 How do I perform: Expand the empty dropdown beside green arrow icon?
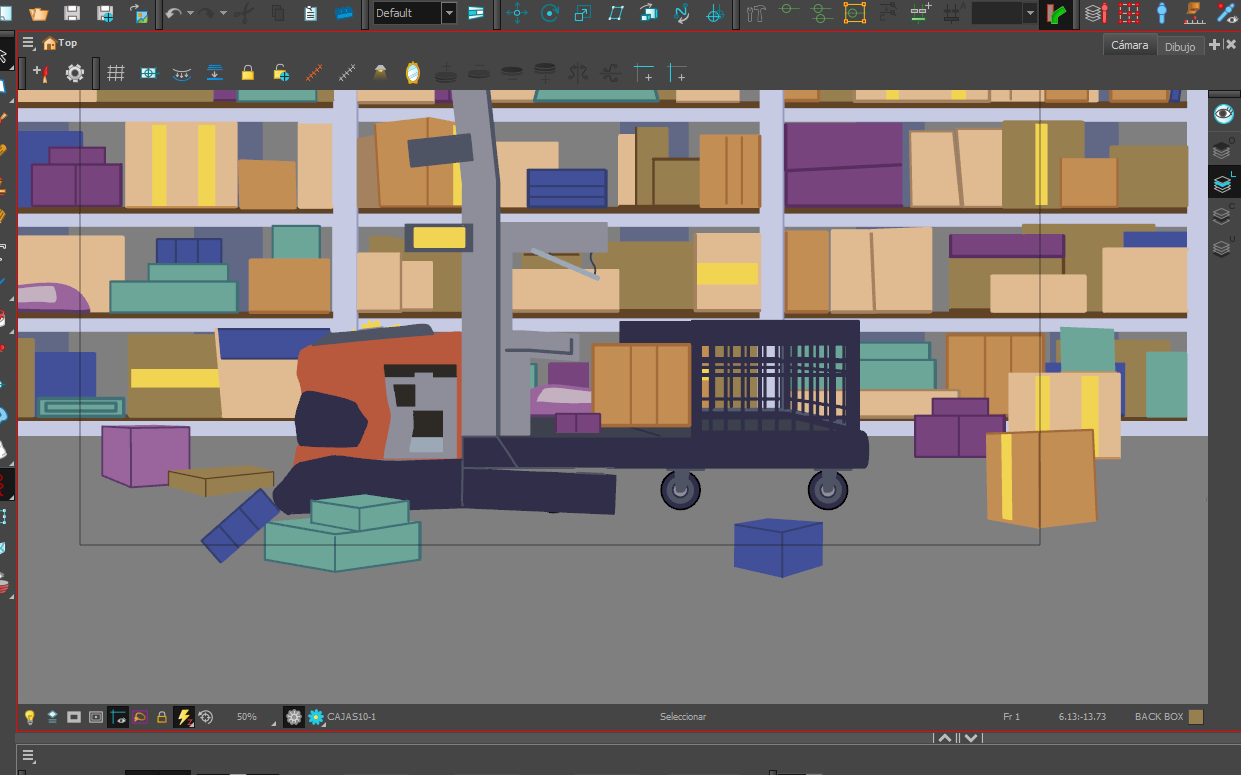pos(1029,13)
